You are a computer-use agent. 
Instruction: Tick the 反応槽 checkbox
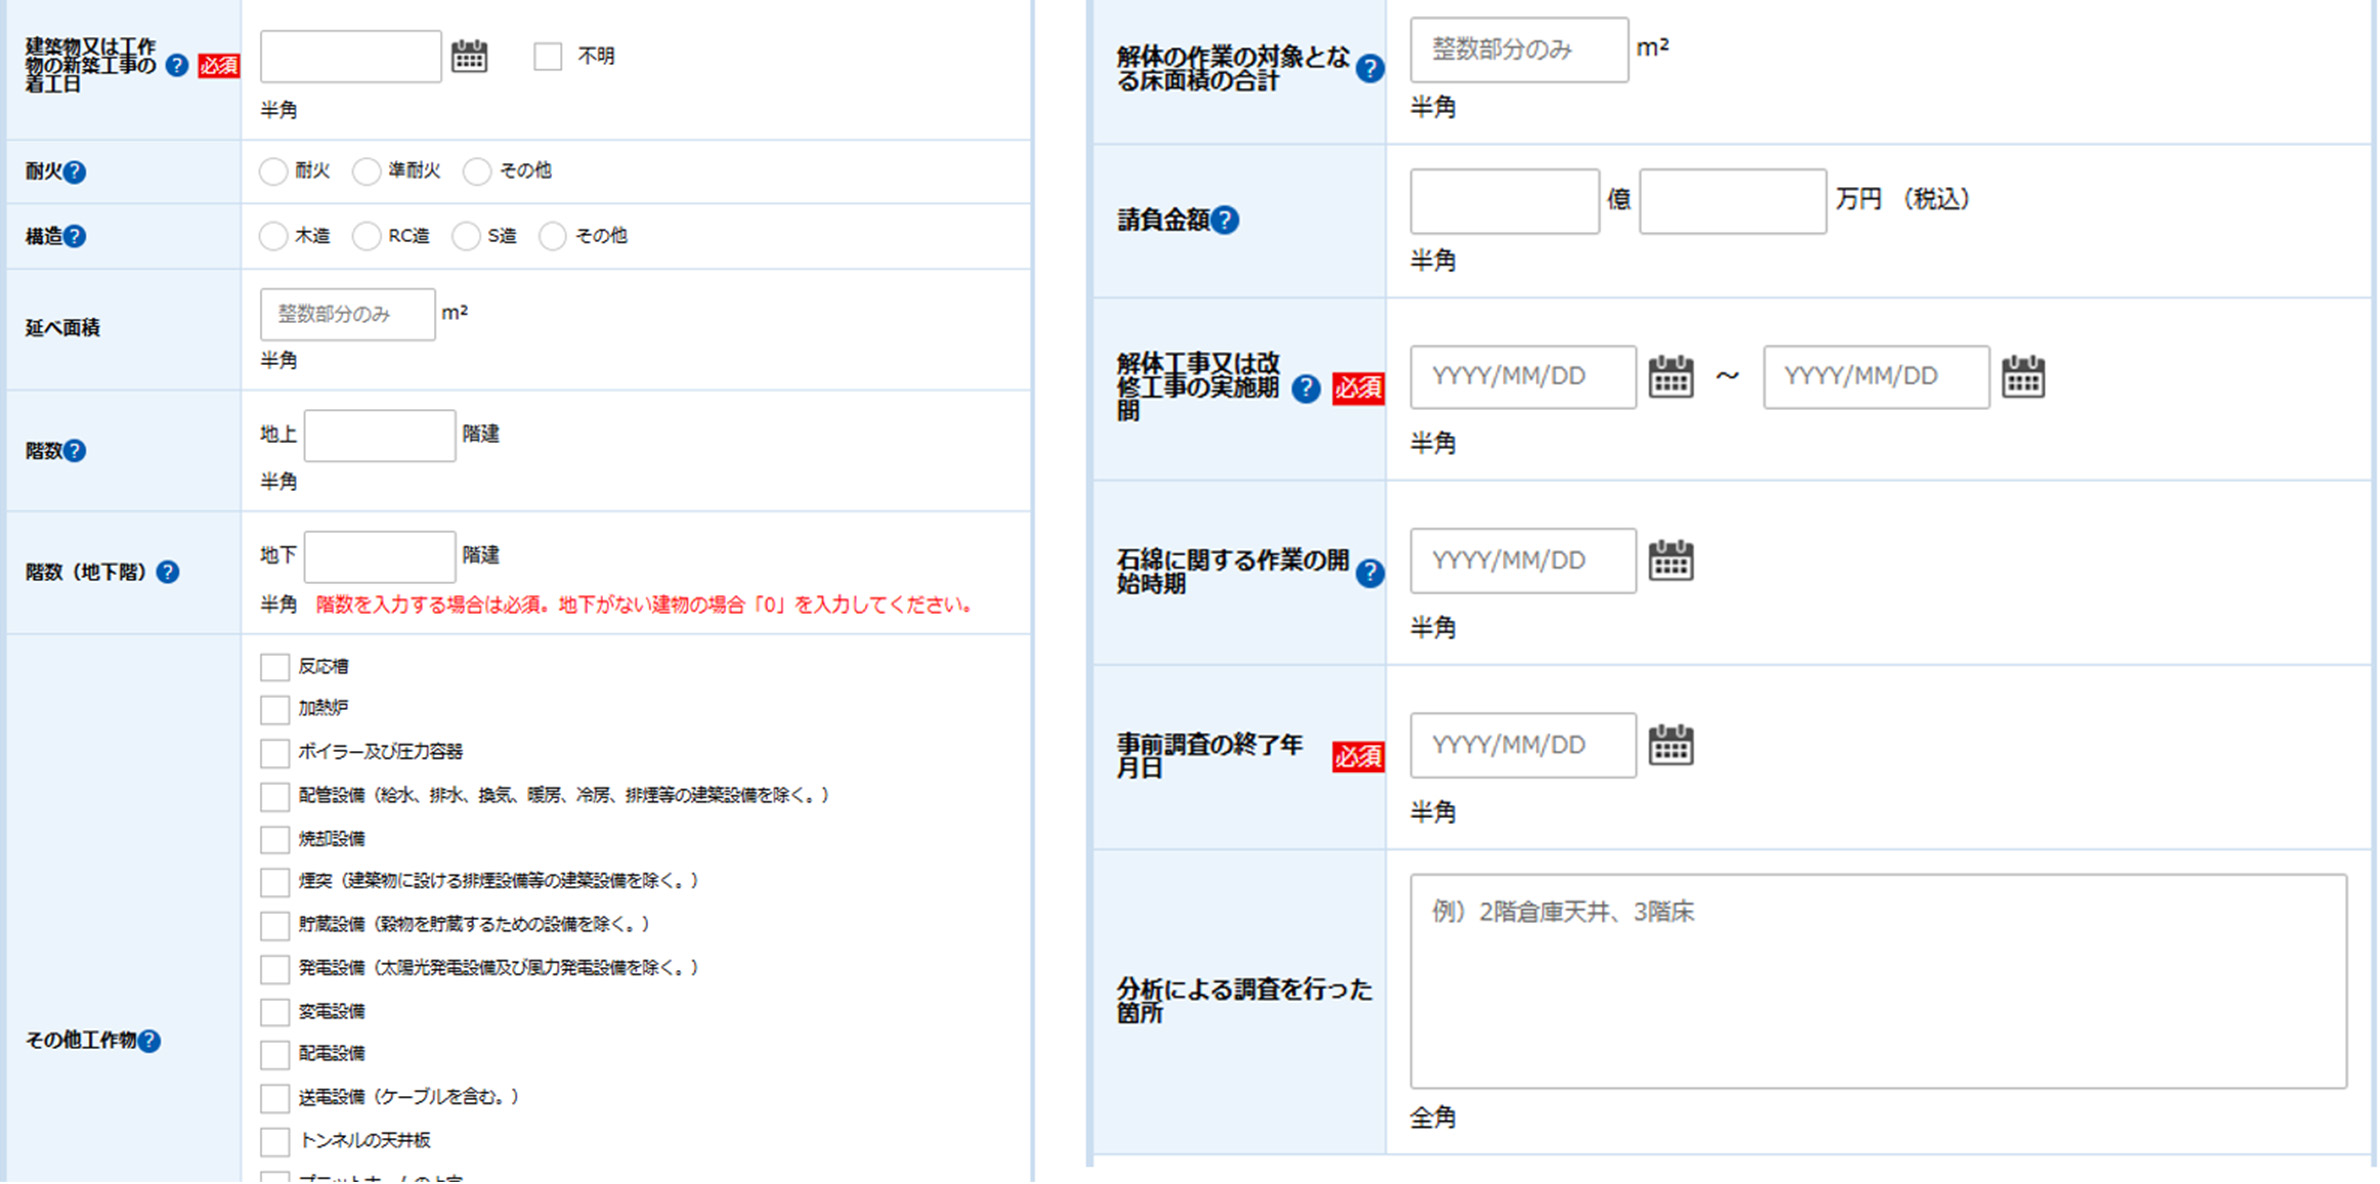[x=275, y=667]
